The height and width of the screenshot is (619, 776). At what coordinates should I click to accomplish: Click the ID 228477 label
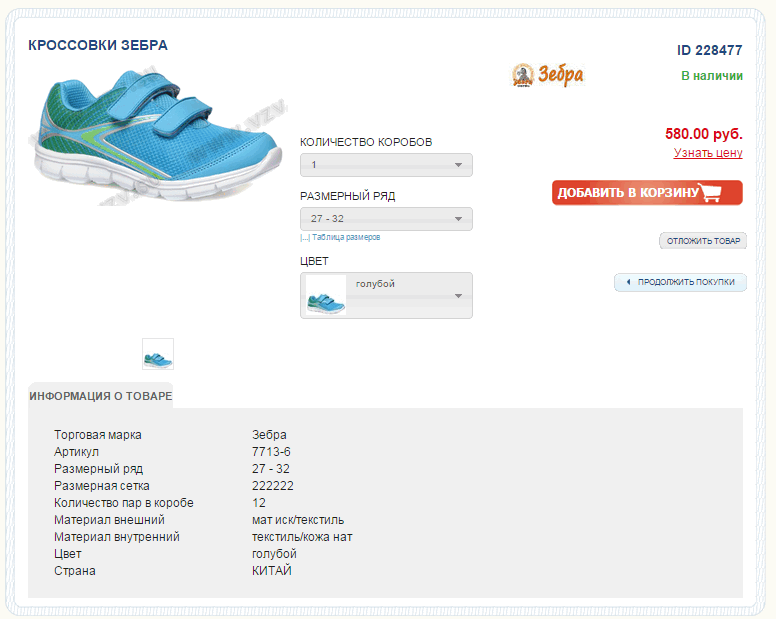[x=709, y=50]
